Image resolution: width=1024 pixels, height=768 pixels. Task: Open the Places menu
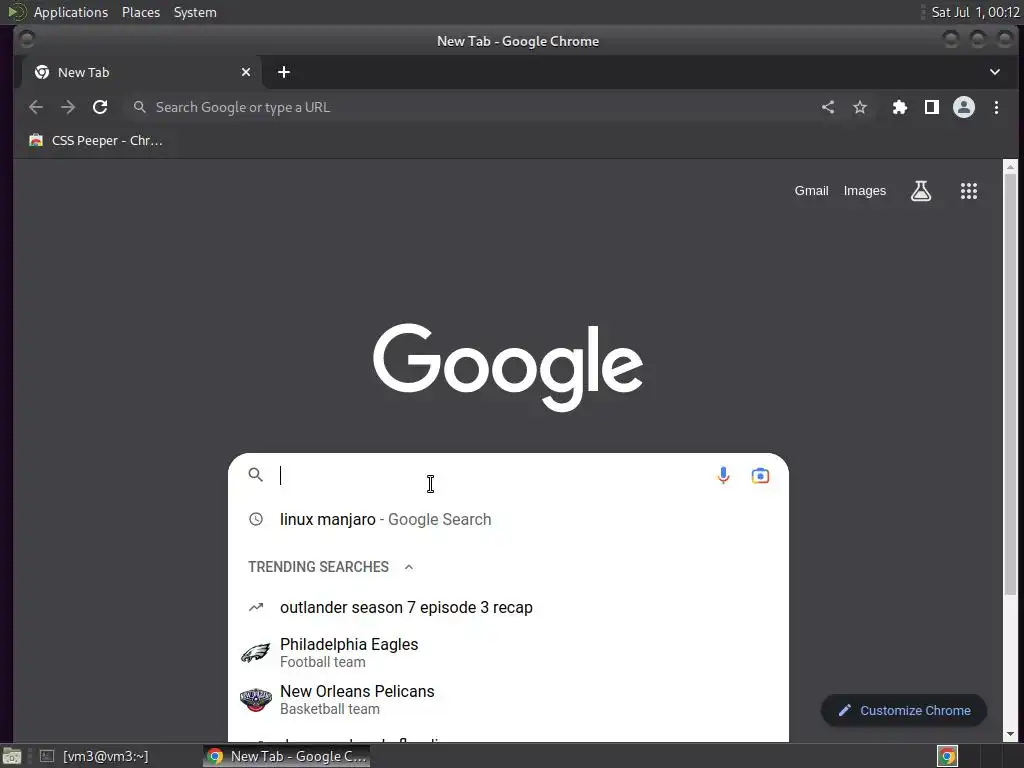click(x=140, y=12)
